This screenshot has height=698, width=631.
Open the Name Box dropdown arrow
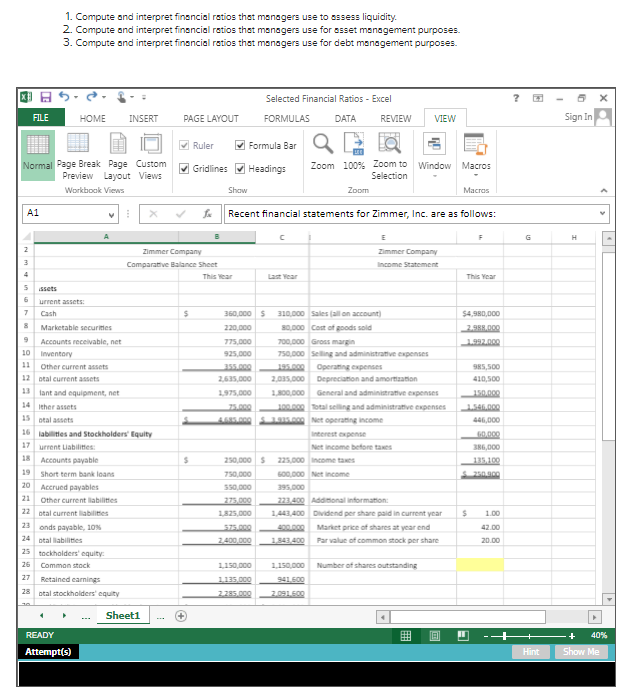111,215
